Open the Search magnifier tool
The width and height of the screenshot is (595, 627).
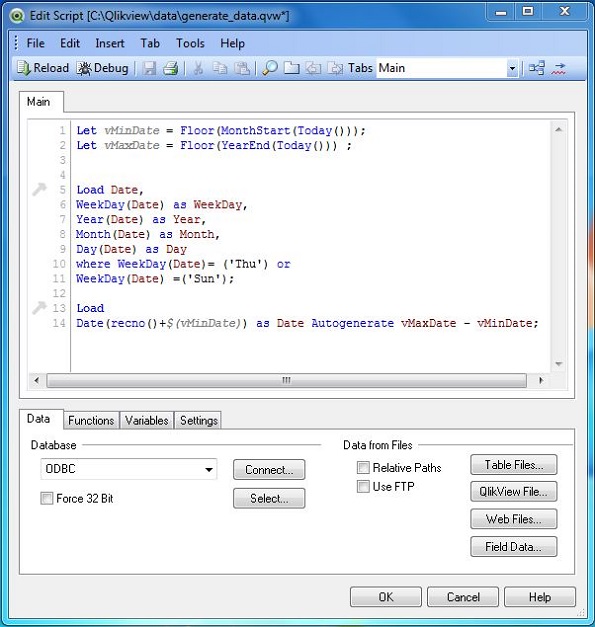[x=270, y=68]
